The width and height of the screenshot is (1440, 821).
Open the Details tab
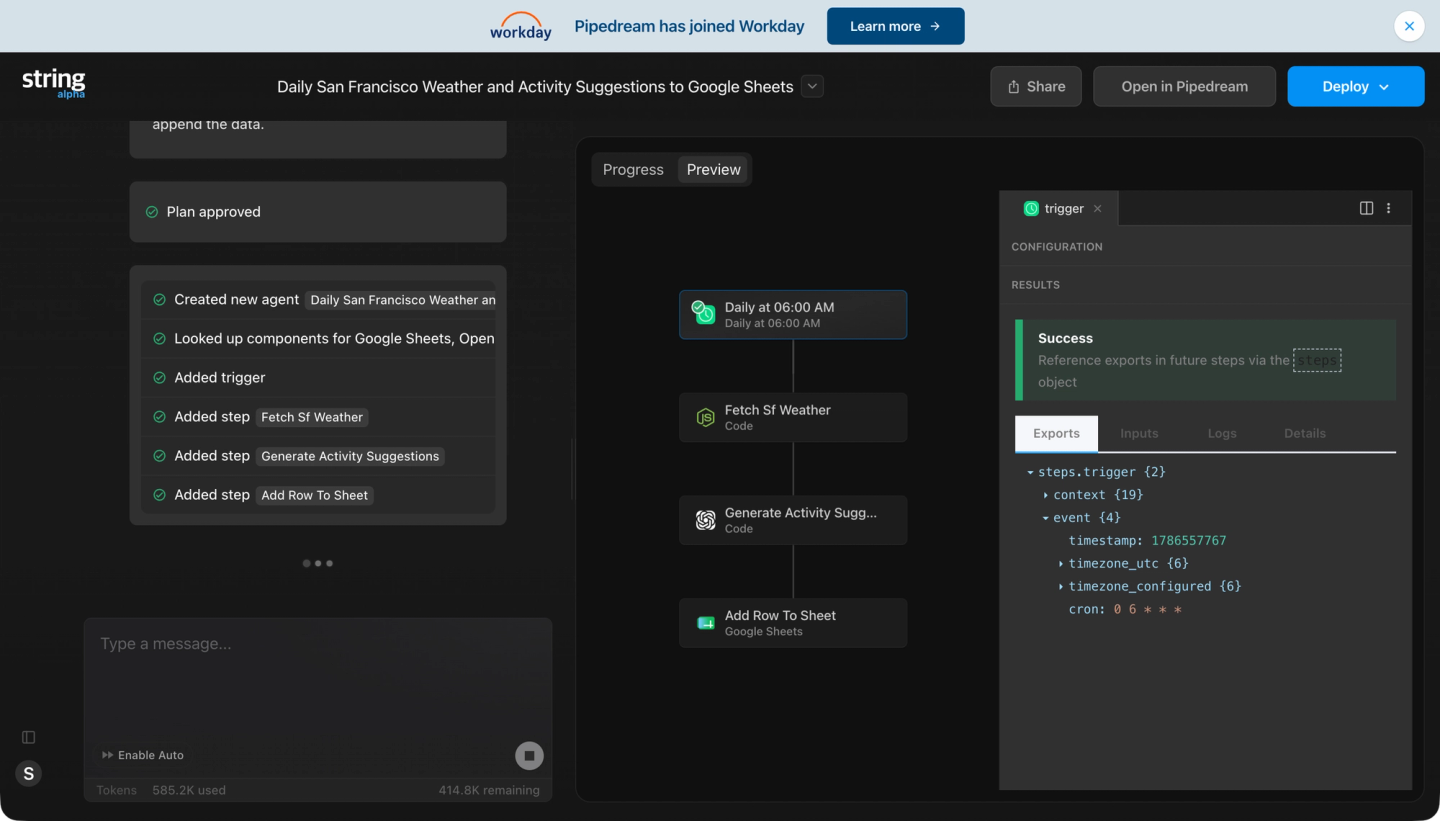tap(1305, 434)
